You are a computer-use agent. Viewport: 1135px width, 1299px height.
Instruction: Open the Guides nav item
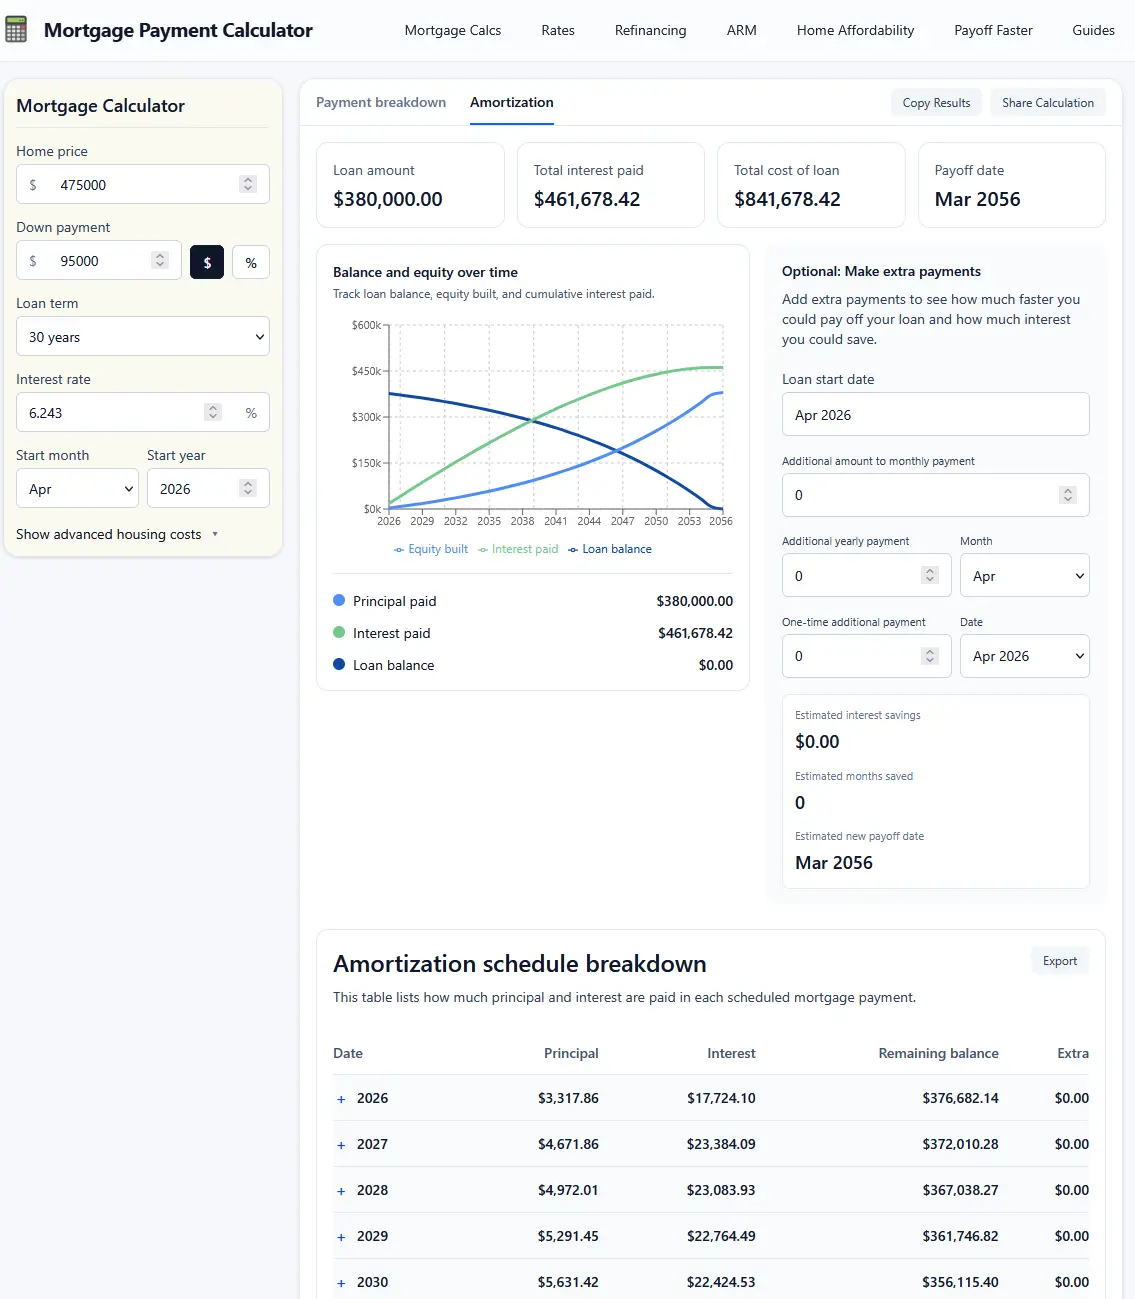click(1093, 30)
